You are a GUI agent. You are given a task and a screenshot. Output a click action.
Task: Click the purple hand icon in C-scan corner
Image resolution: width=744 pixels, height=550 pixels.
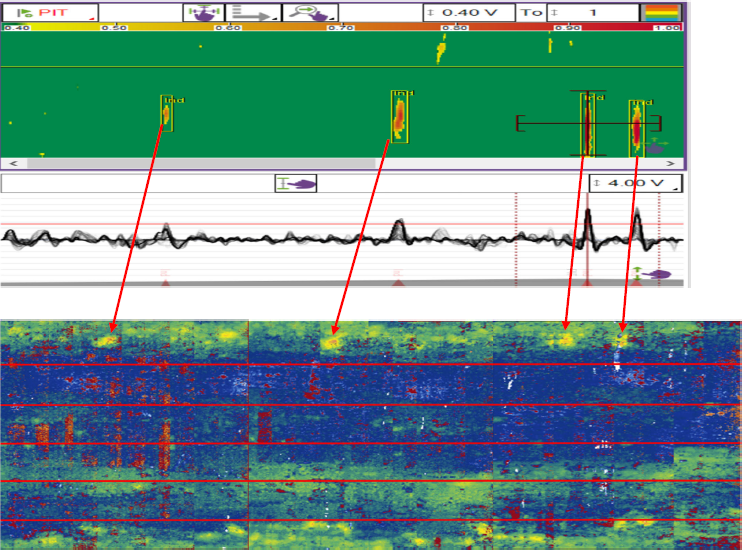658,147
